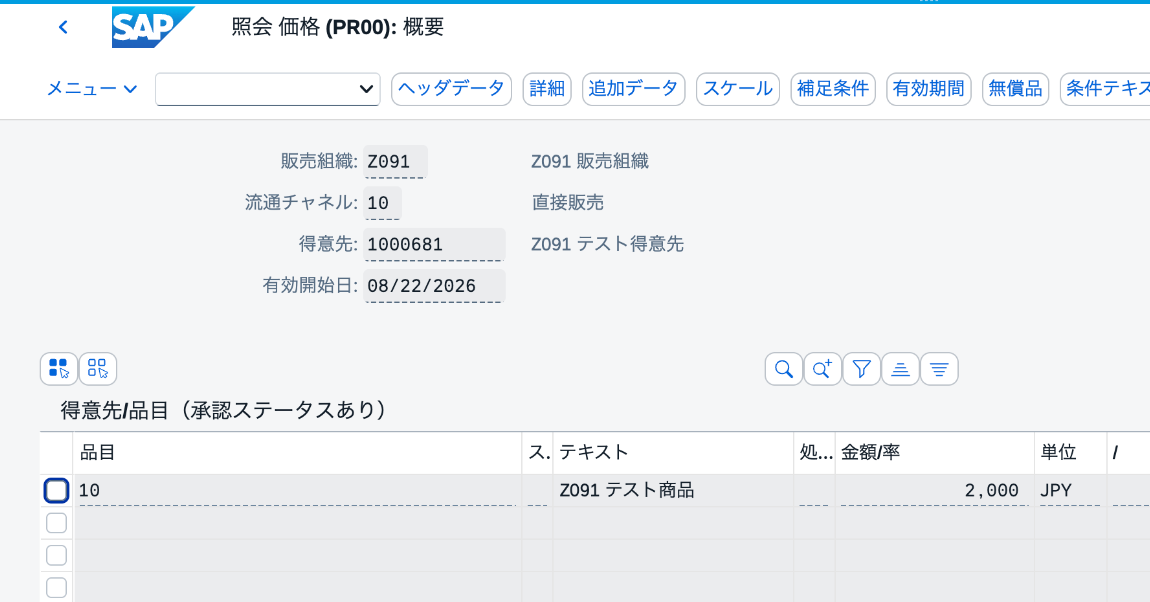The width and height of the screenshot is (1150, 602).
Task: Click the 品目 column header
Action: [x=297, y=452]
